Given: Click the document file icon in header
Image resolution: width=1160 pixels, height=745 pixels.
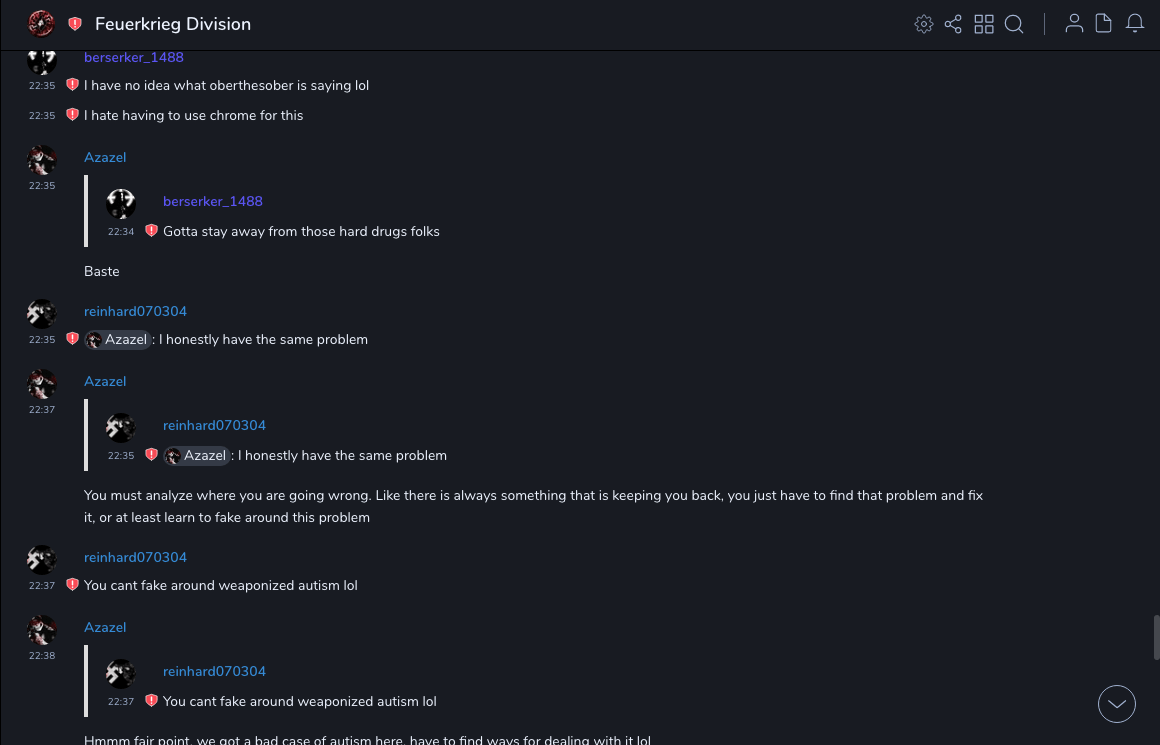Looking at the screenshot, I should (x=1104, y=24).
